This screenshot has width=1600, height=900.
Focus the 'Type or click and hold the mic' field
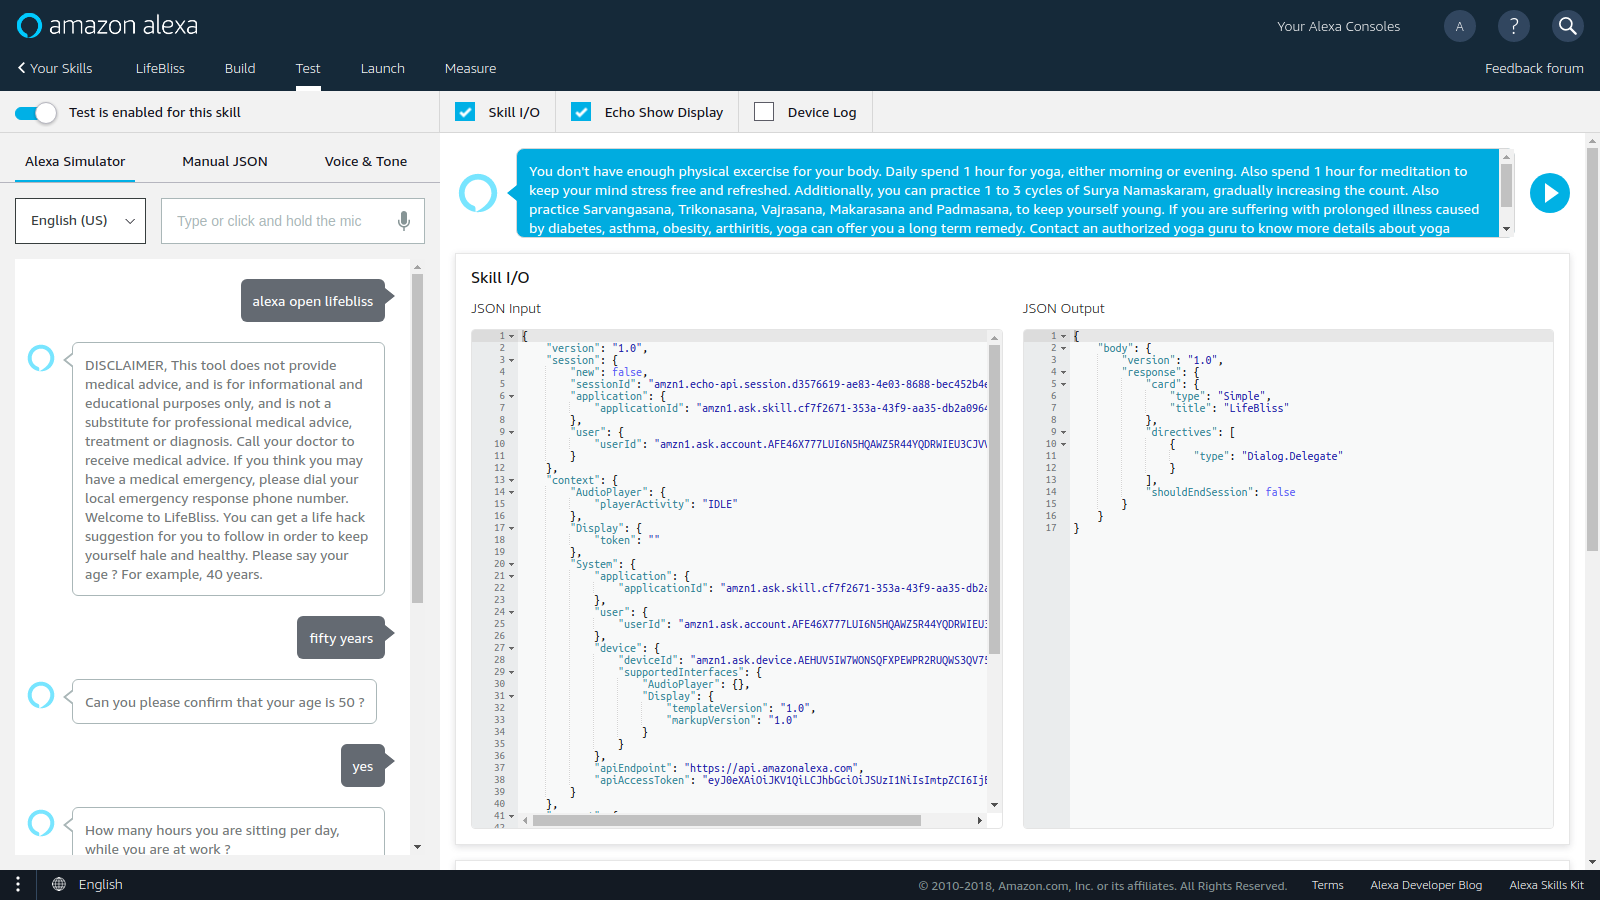pos(293,221)
